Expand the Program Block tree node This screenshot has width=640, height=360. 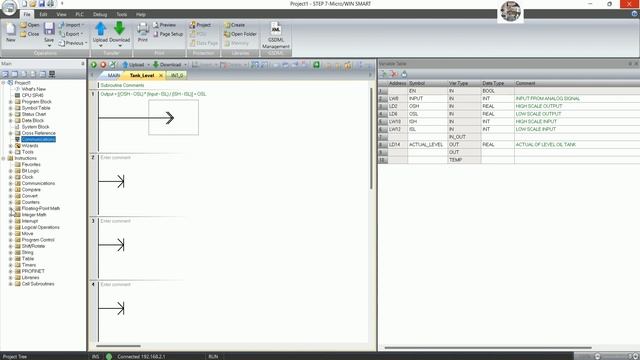pyautogui.click(x=11, y=102)
